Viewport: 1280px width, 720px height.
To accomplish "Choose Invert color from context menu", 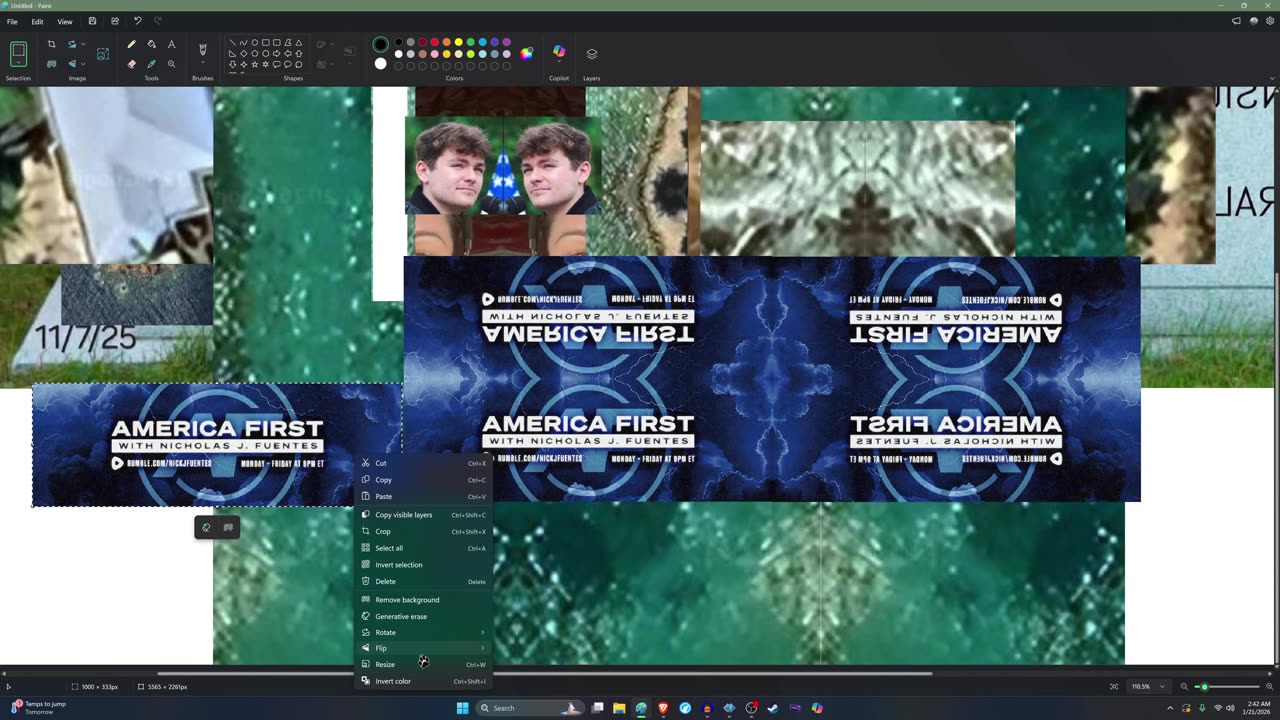I will (424, 681).
